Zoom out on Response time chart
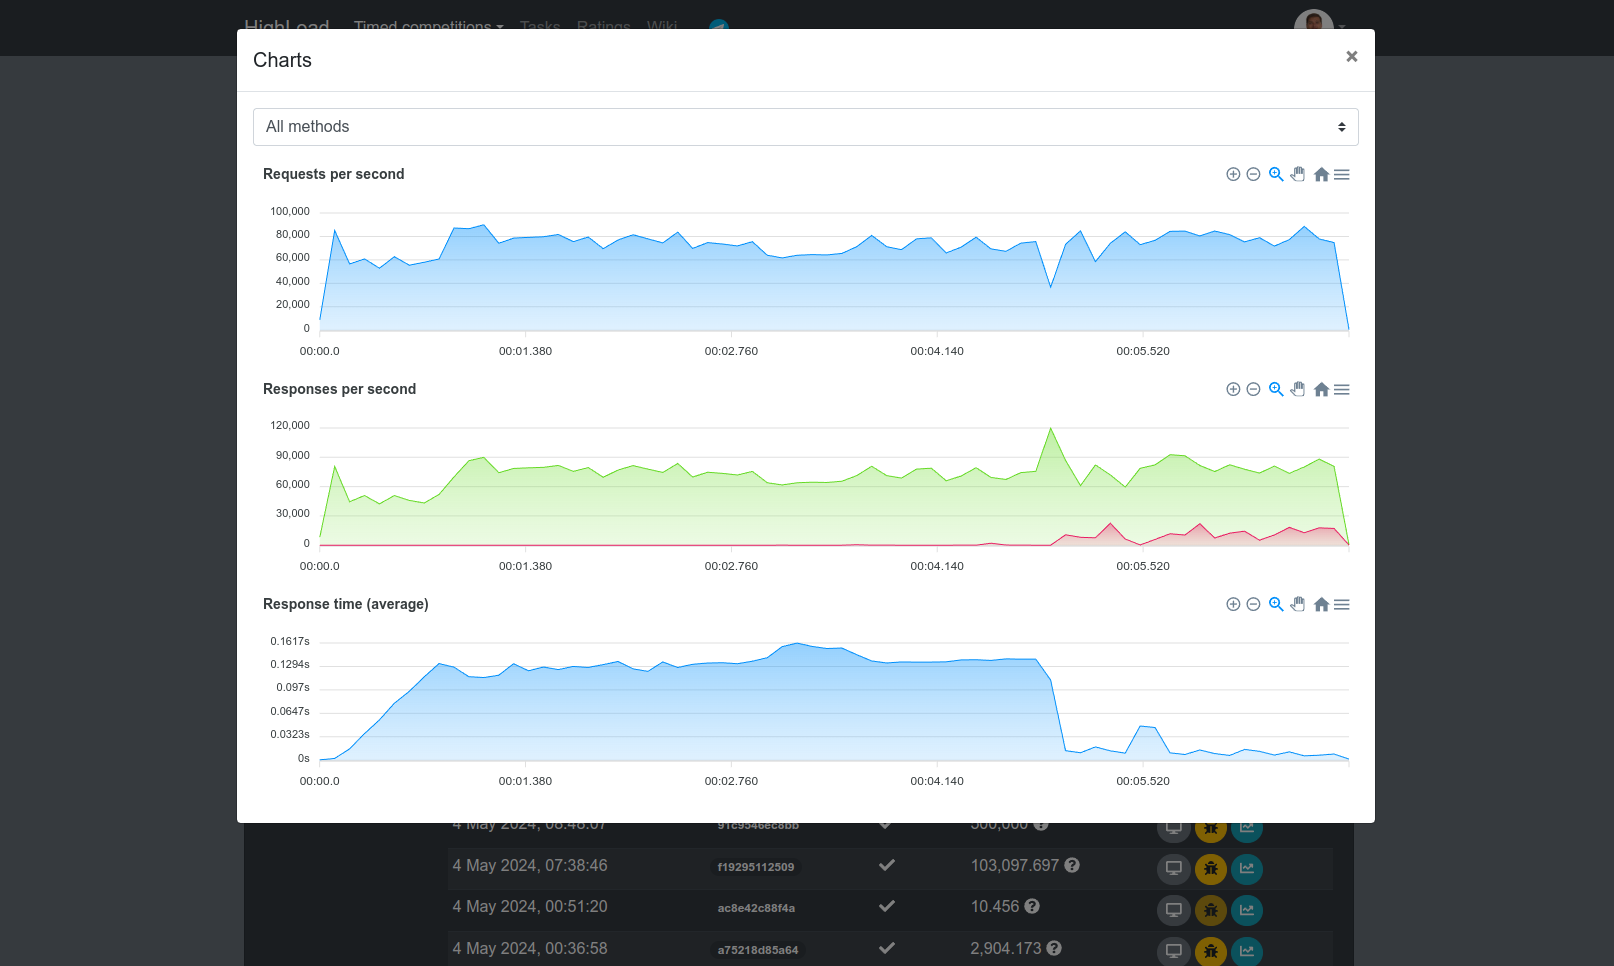 tap(1253, 604)
